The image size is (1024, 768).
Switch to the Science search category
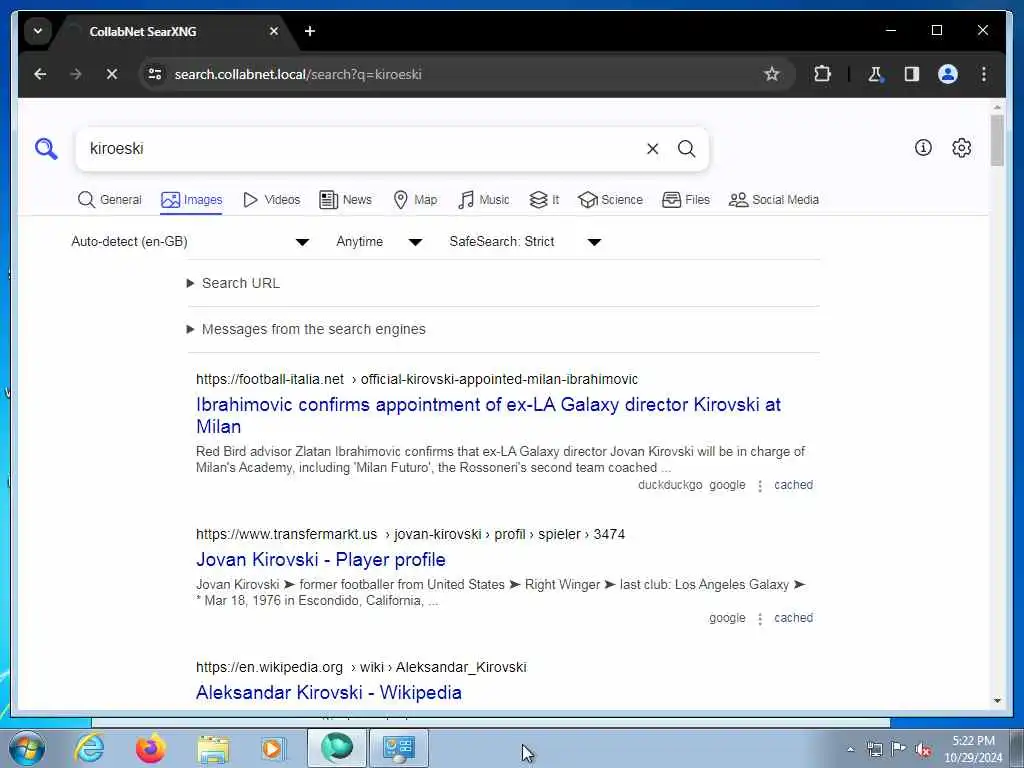pyautogui.click(x=611, y=200)
